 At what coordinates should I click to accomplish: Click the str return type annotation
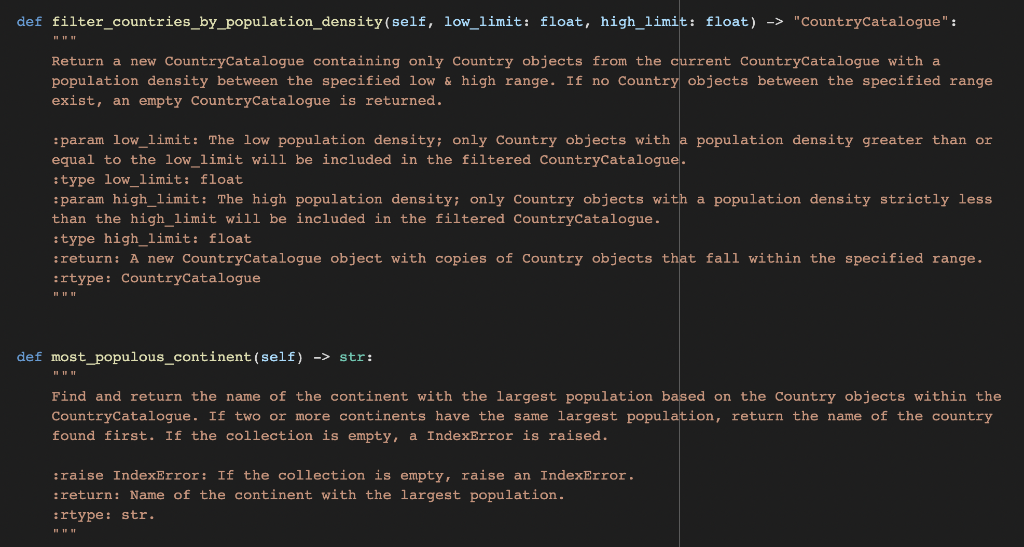coord(352,357)
